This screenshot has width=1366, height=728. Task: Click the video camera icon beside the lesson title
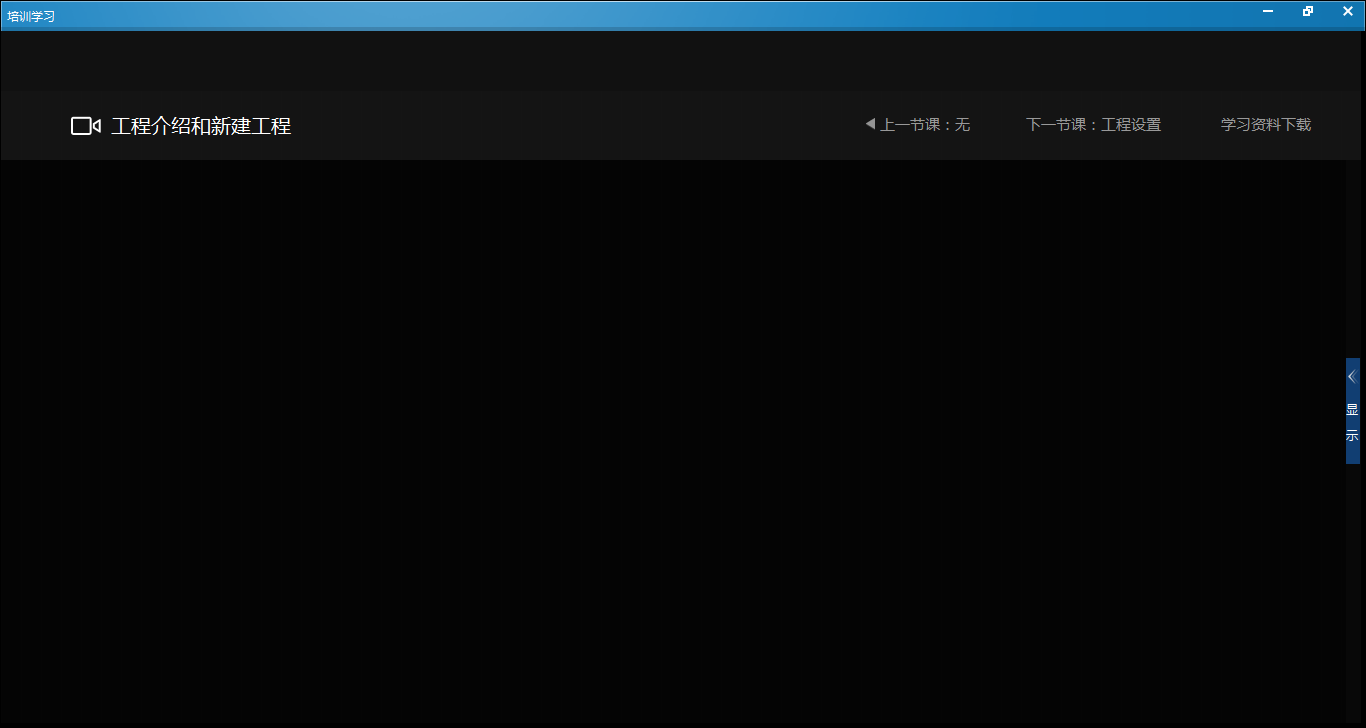[x=86, y=126]
